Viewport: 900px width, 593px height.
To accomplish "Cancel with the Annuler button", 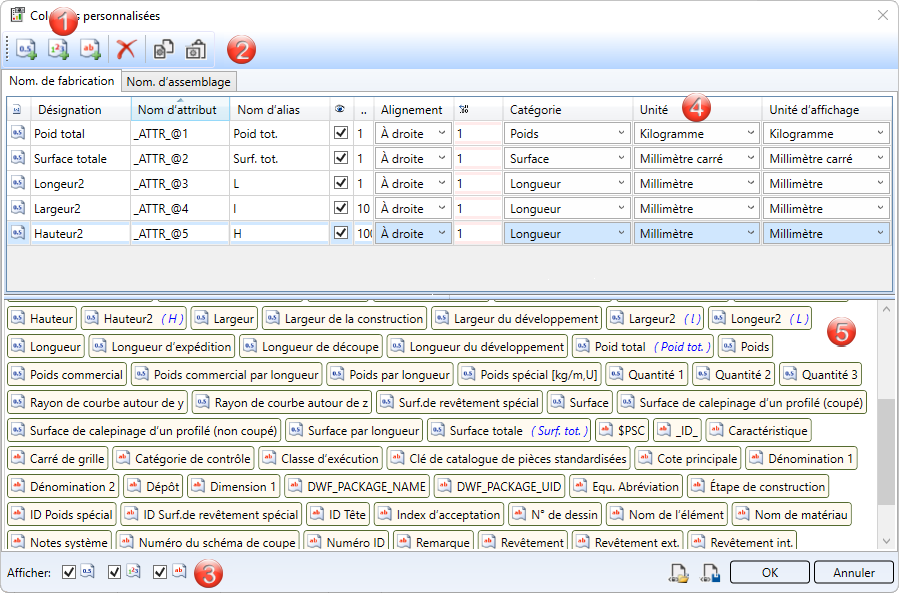I will [x=854, y=572].
